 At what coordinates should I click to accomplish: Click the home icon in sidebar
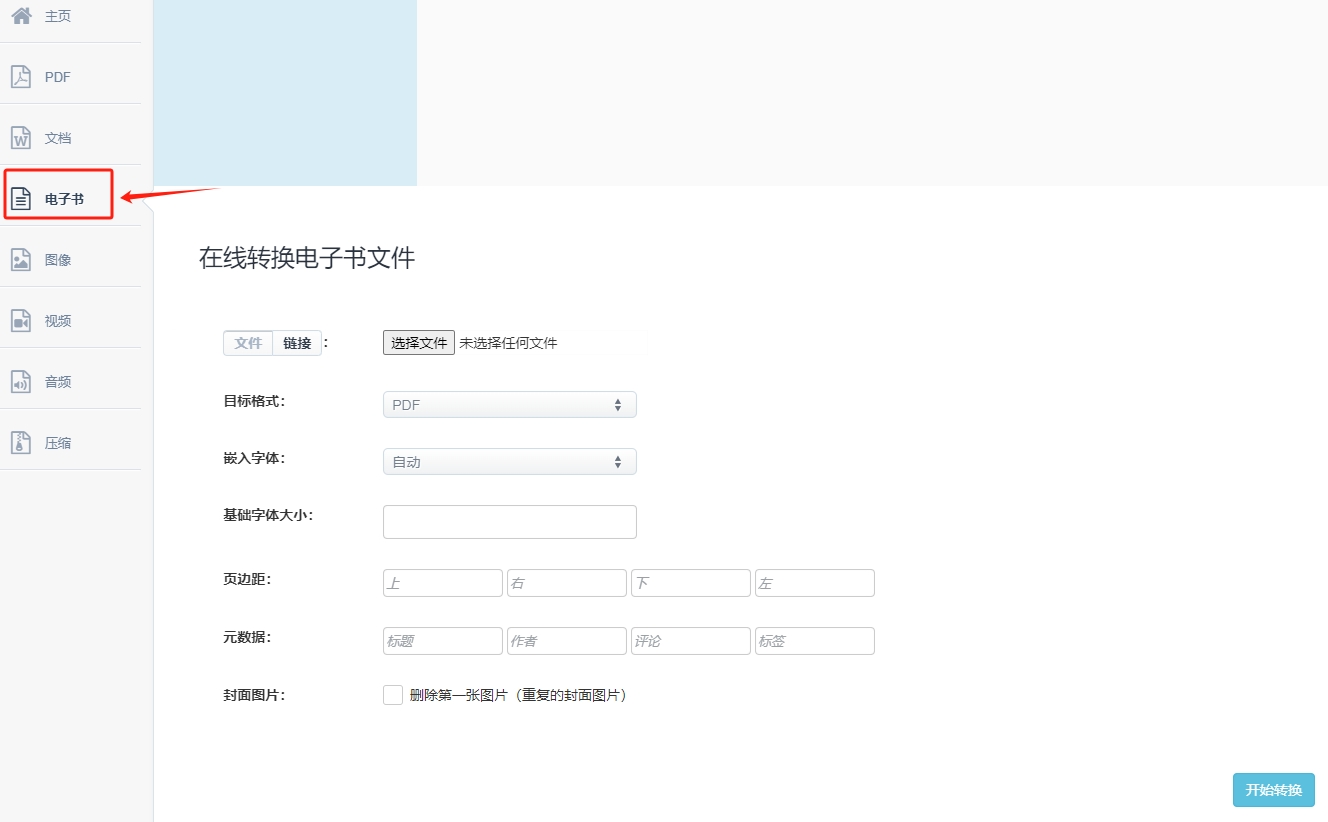[x=21, y=16]
